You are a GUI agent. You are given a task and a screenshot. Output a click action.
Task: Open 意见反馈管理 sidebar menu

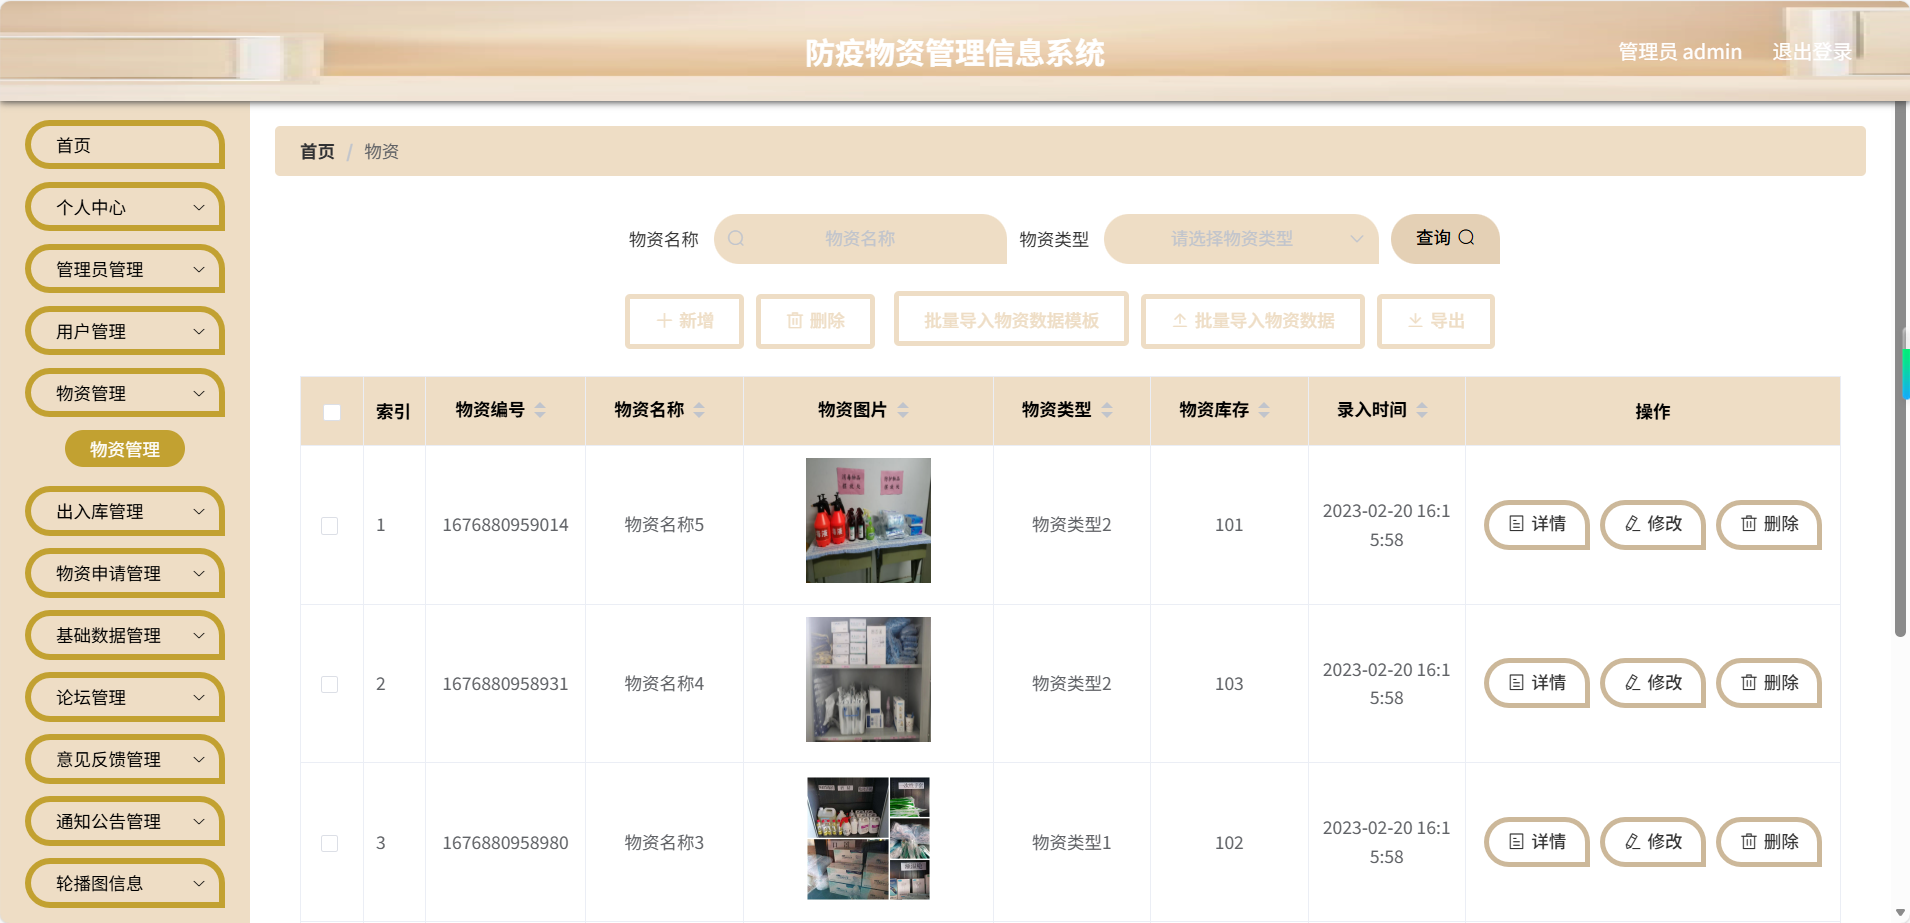(x=125, y=759)
